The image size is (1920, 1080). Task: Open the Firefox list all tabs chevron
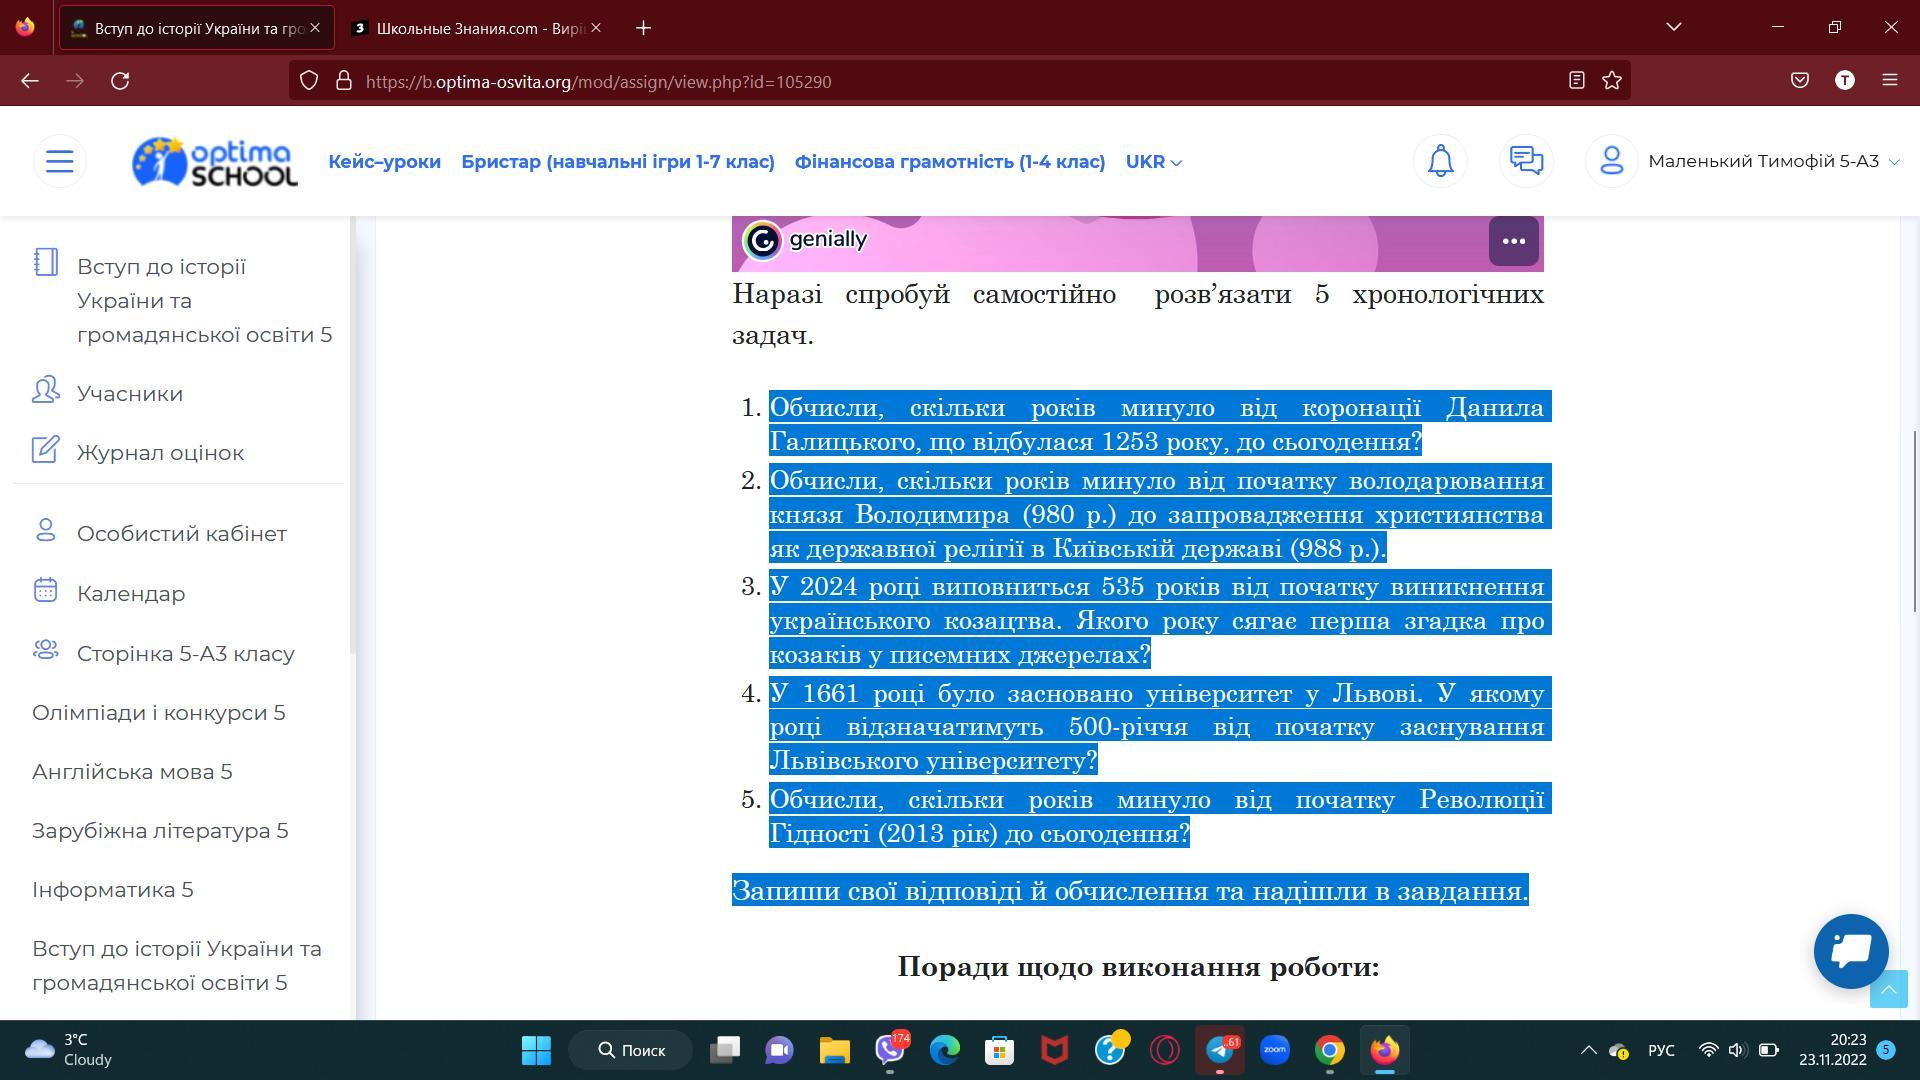[1673, 27]
